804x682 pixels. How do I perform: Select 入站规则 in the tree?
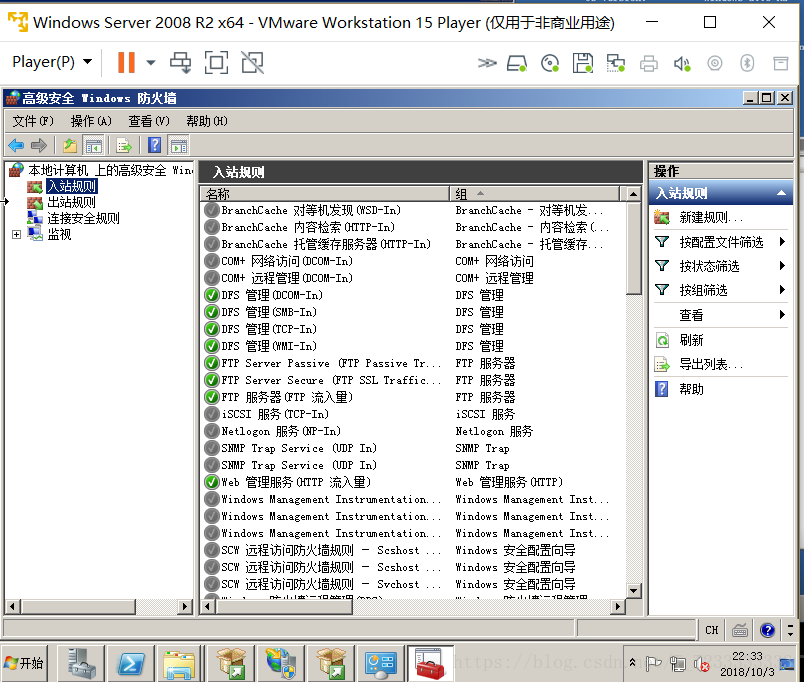(71, 186)
